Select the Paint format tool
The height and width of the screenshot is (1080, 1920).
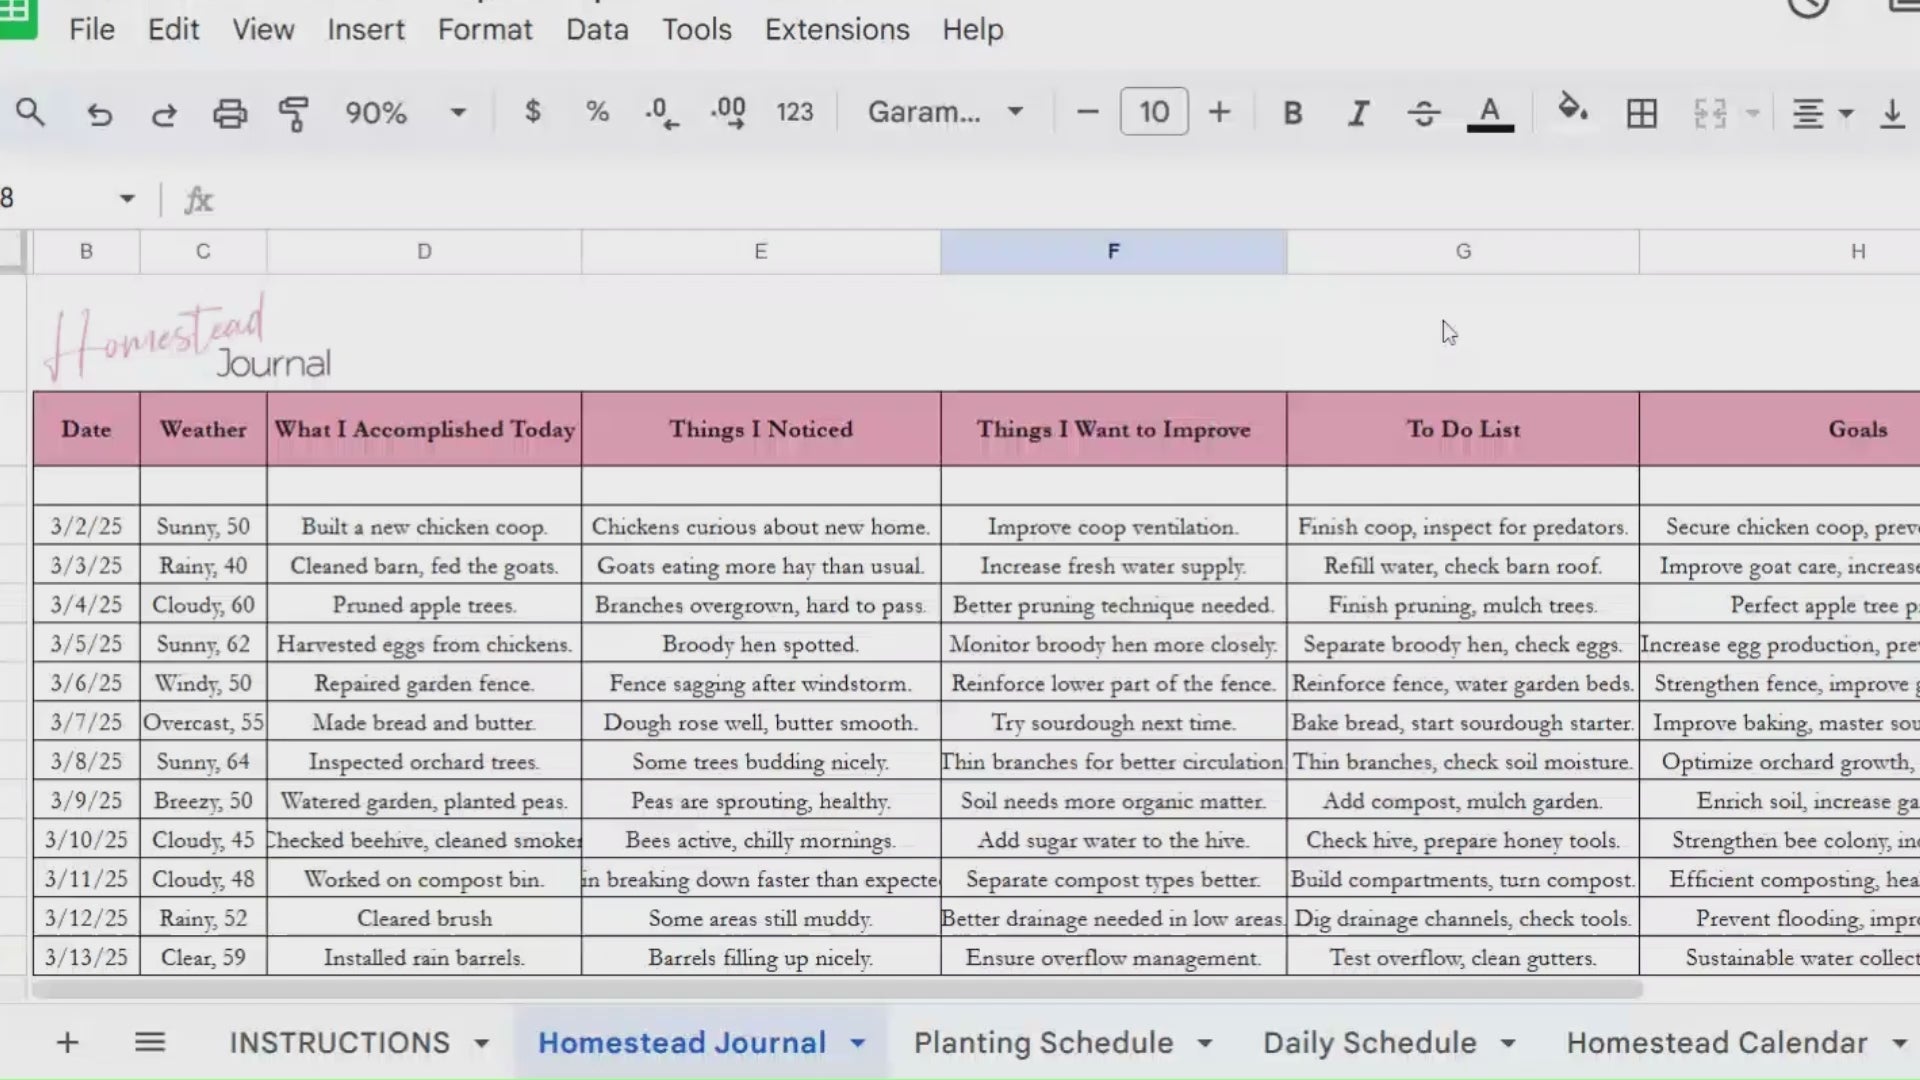294,112
